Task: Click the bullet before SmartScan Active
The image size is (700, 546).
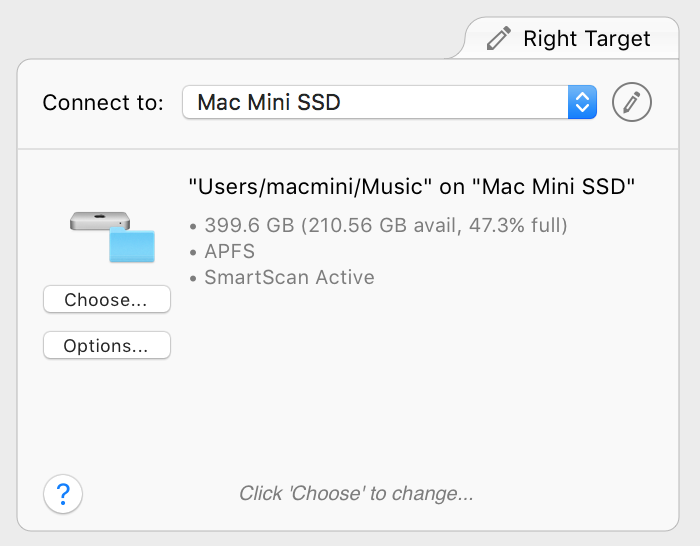Action: (194, 278)
